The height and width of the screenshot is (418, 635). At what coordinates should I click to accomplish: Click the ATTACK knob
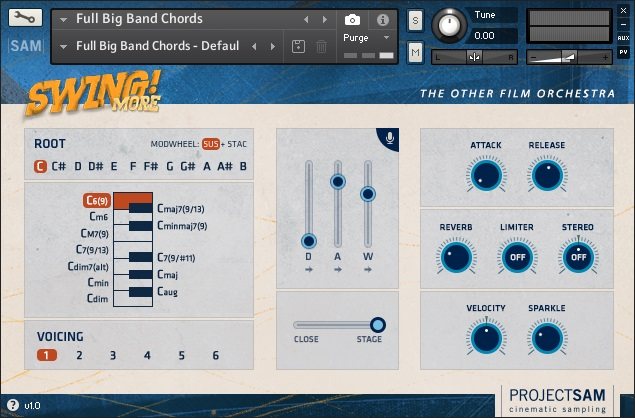click(x=486, y=175)
